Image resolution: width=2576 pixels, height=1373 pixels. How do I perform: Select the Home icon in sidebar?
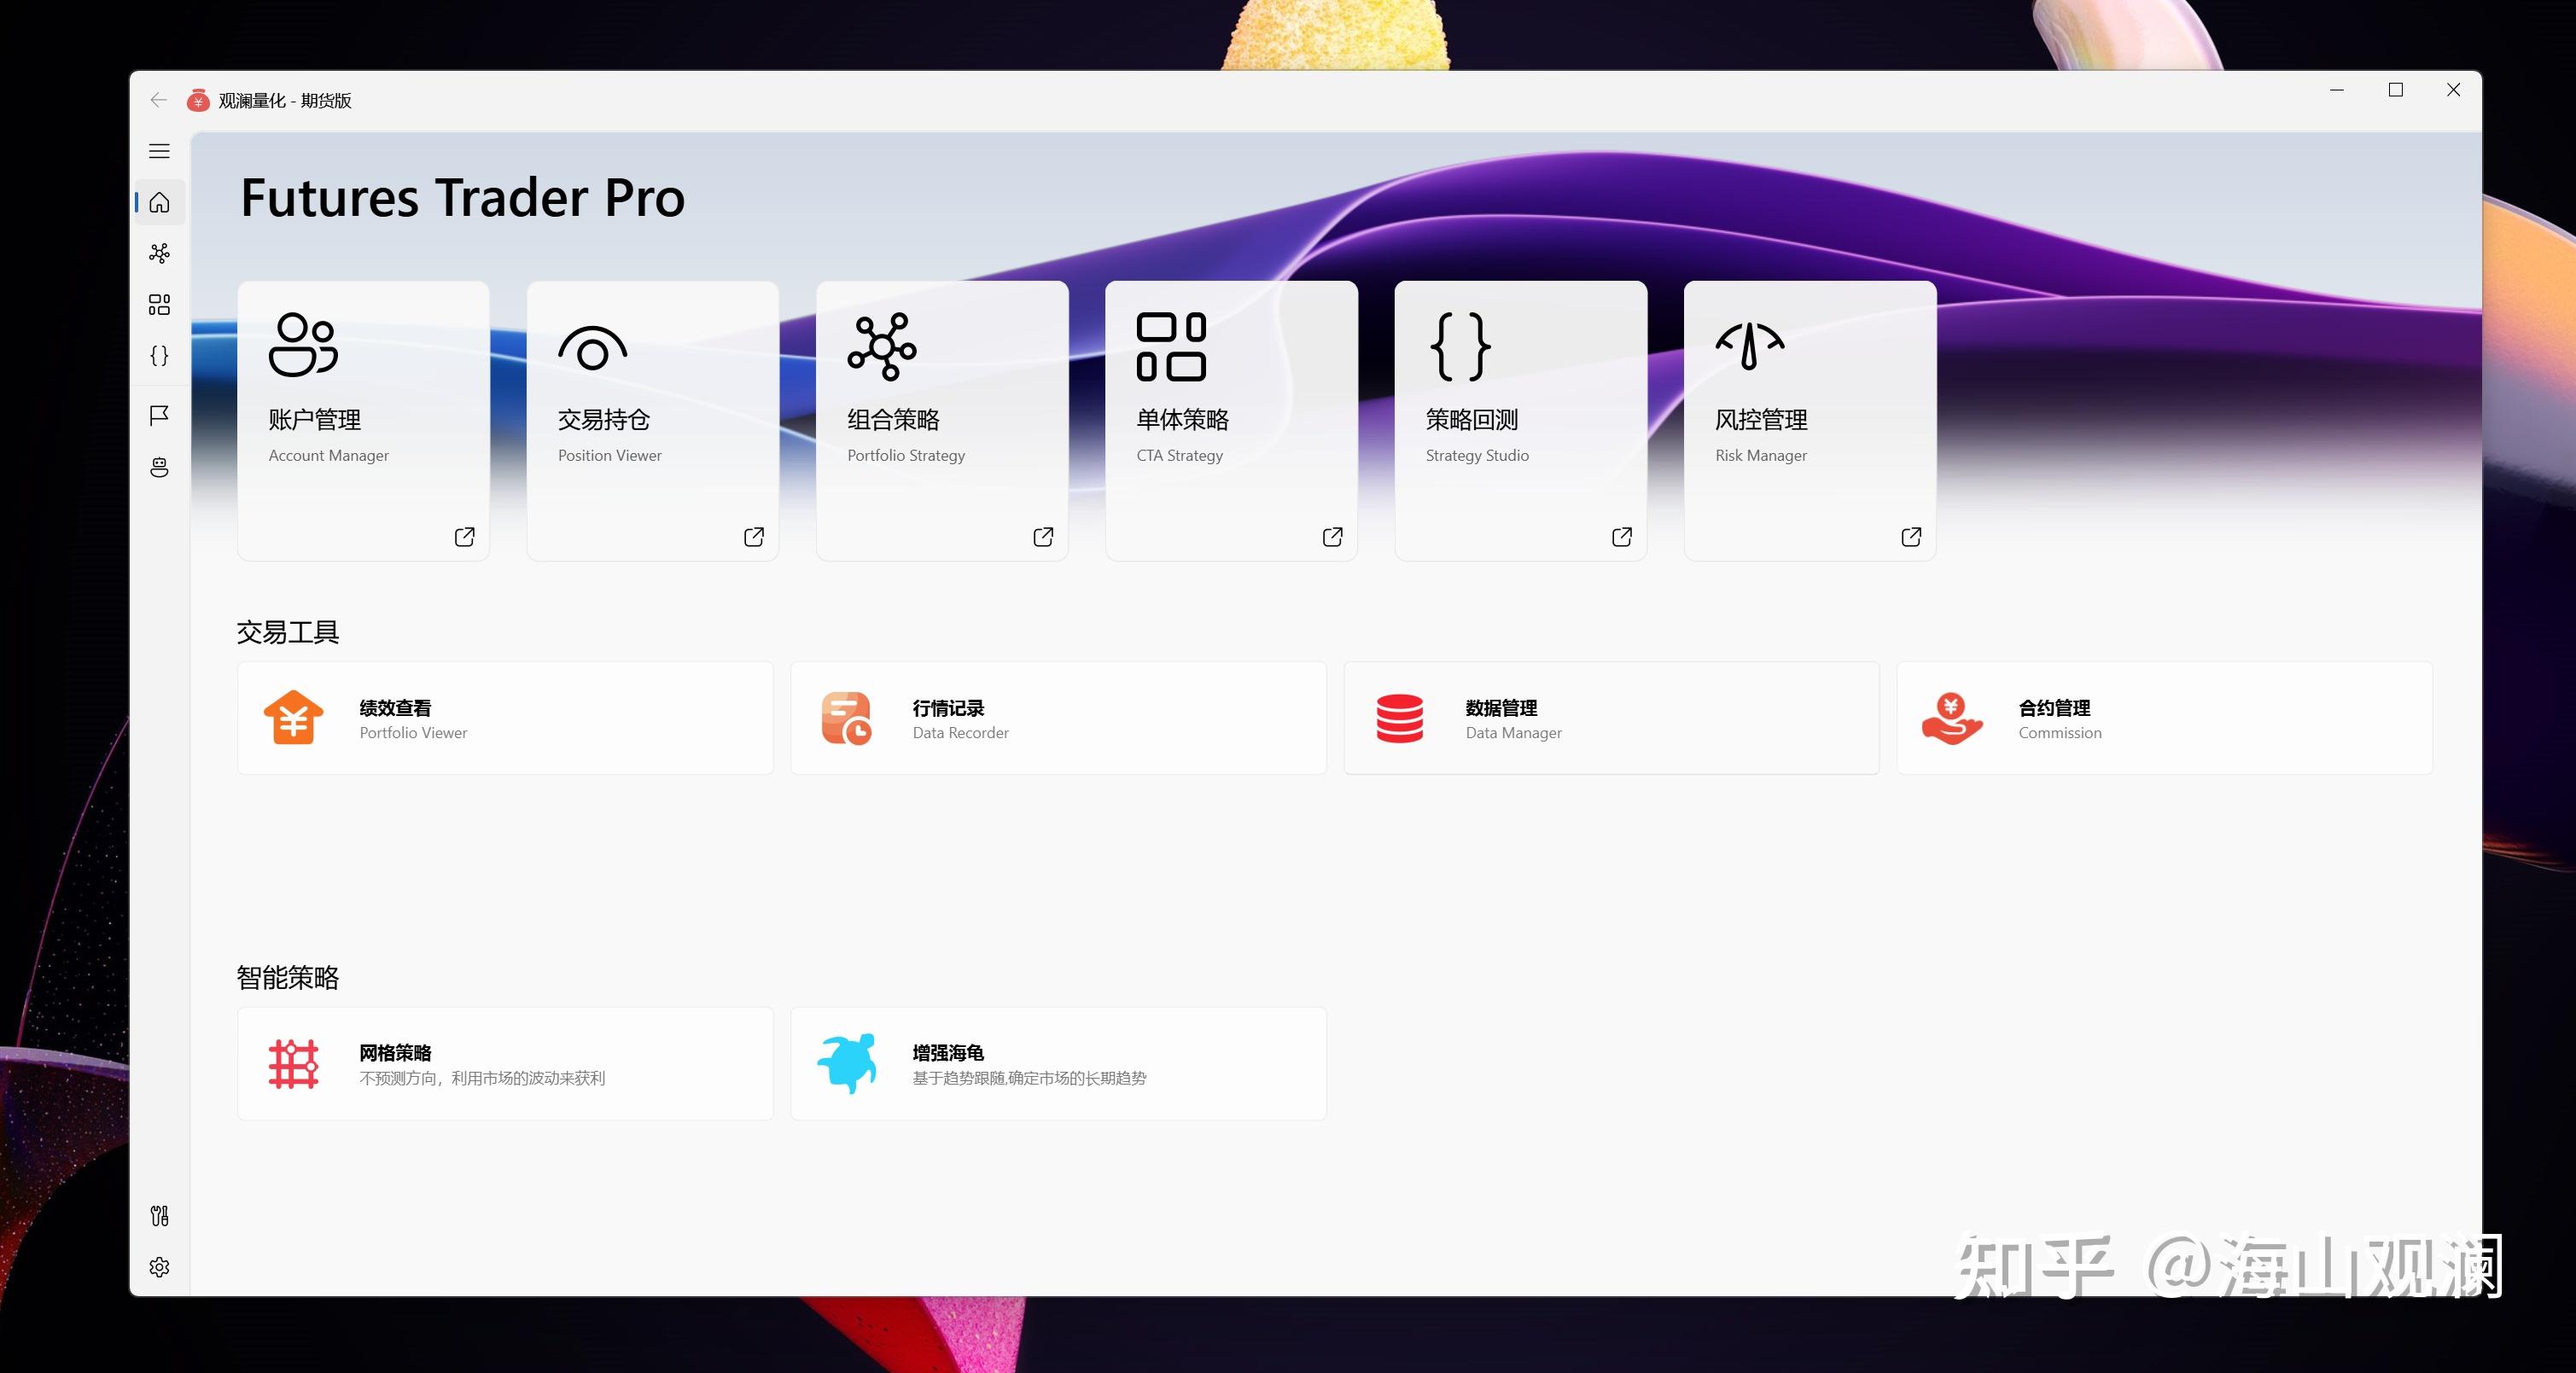[x=159, y=203]
